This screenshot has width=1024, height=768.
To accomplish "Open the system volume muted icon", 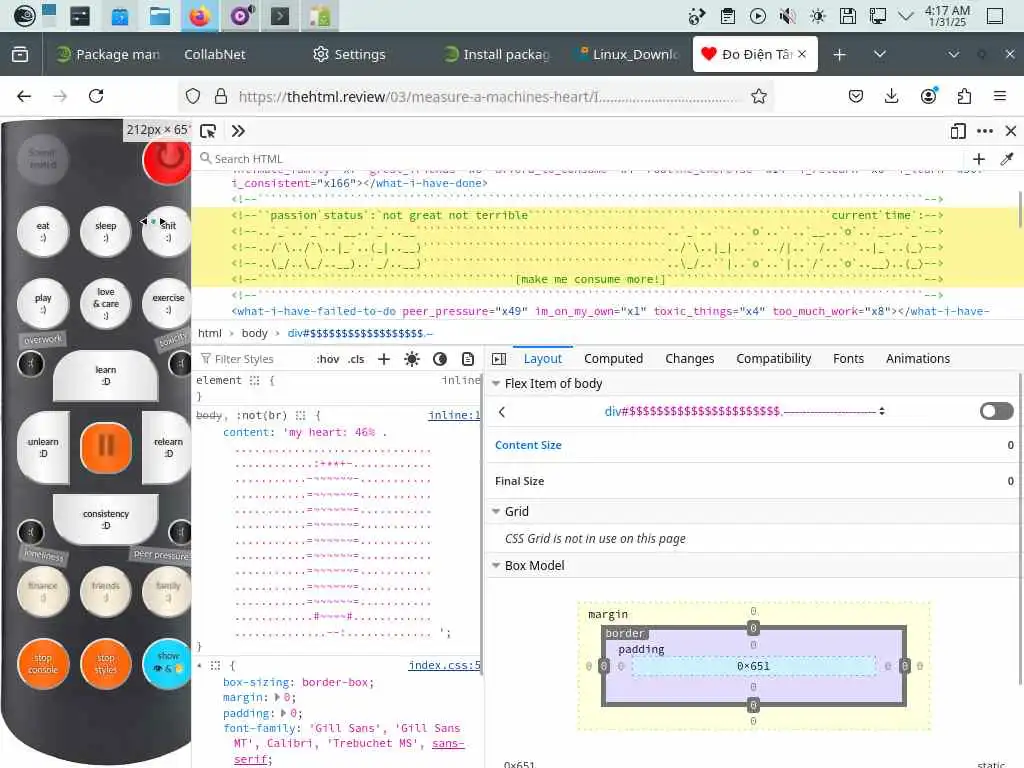I will coord(788,16).
